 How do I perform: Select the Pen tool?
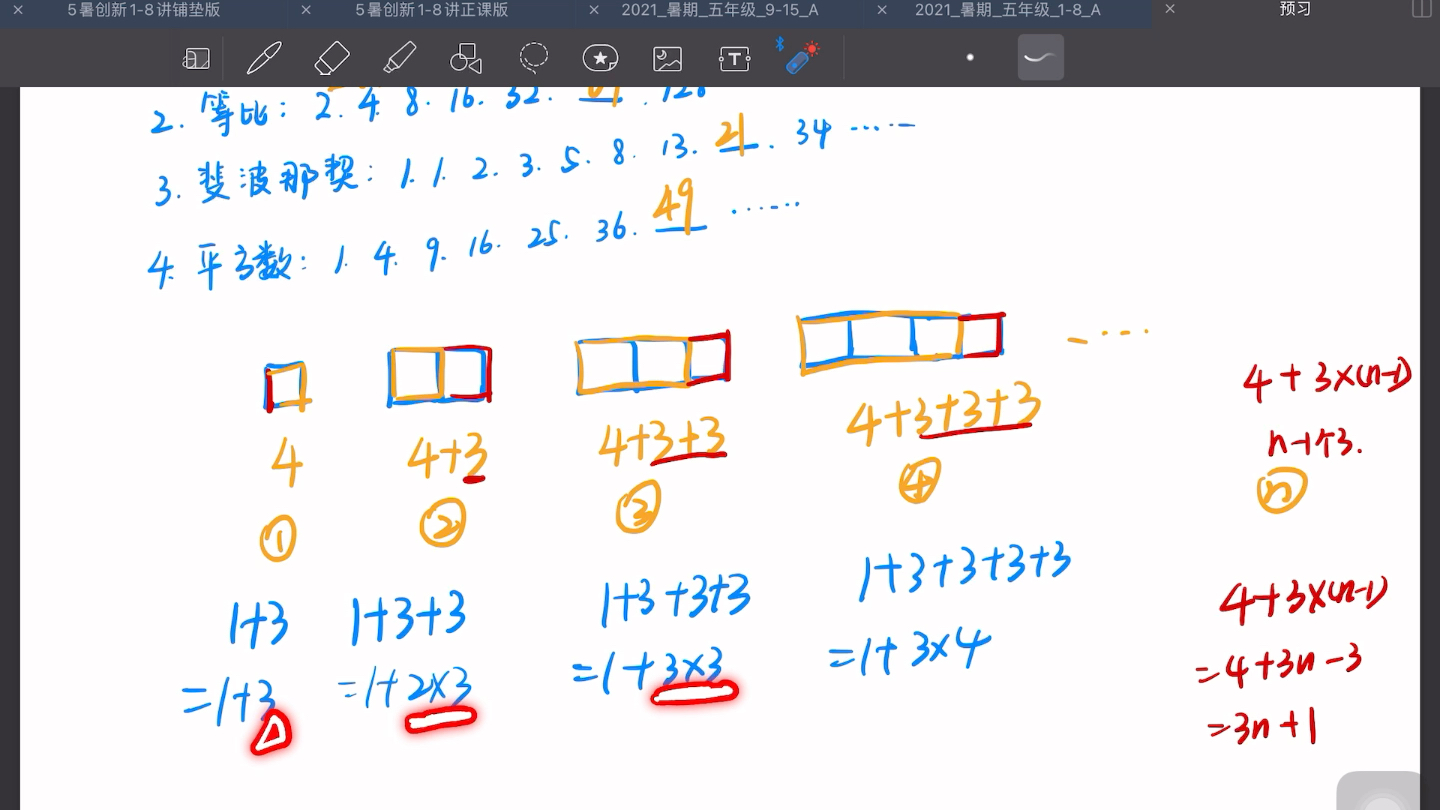(264, 58)
